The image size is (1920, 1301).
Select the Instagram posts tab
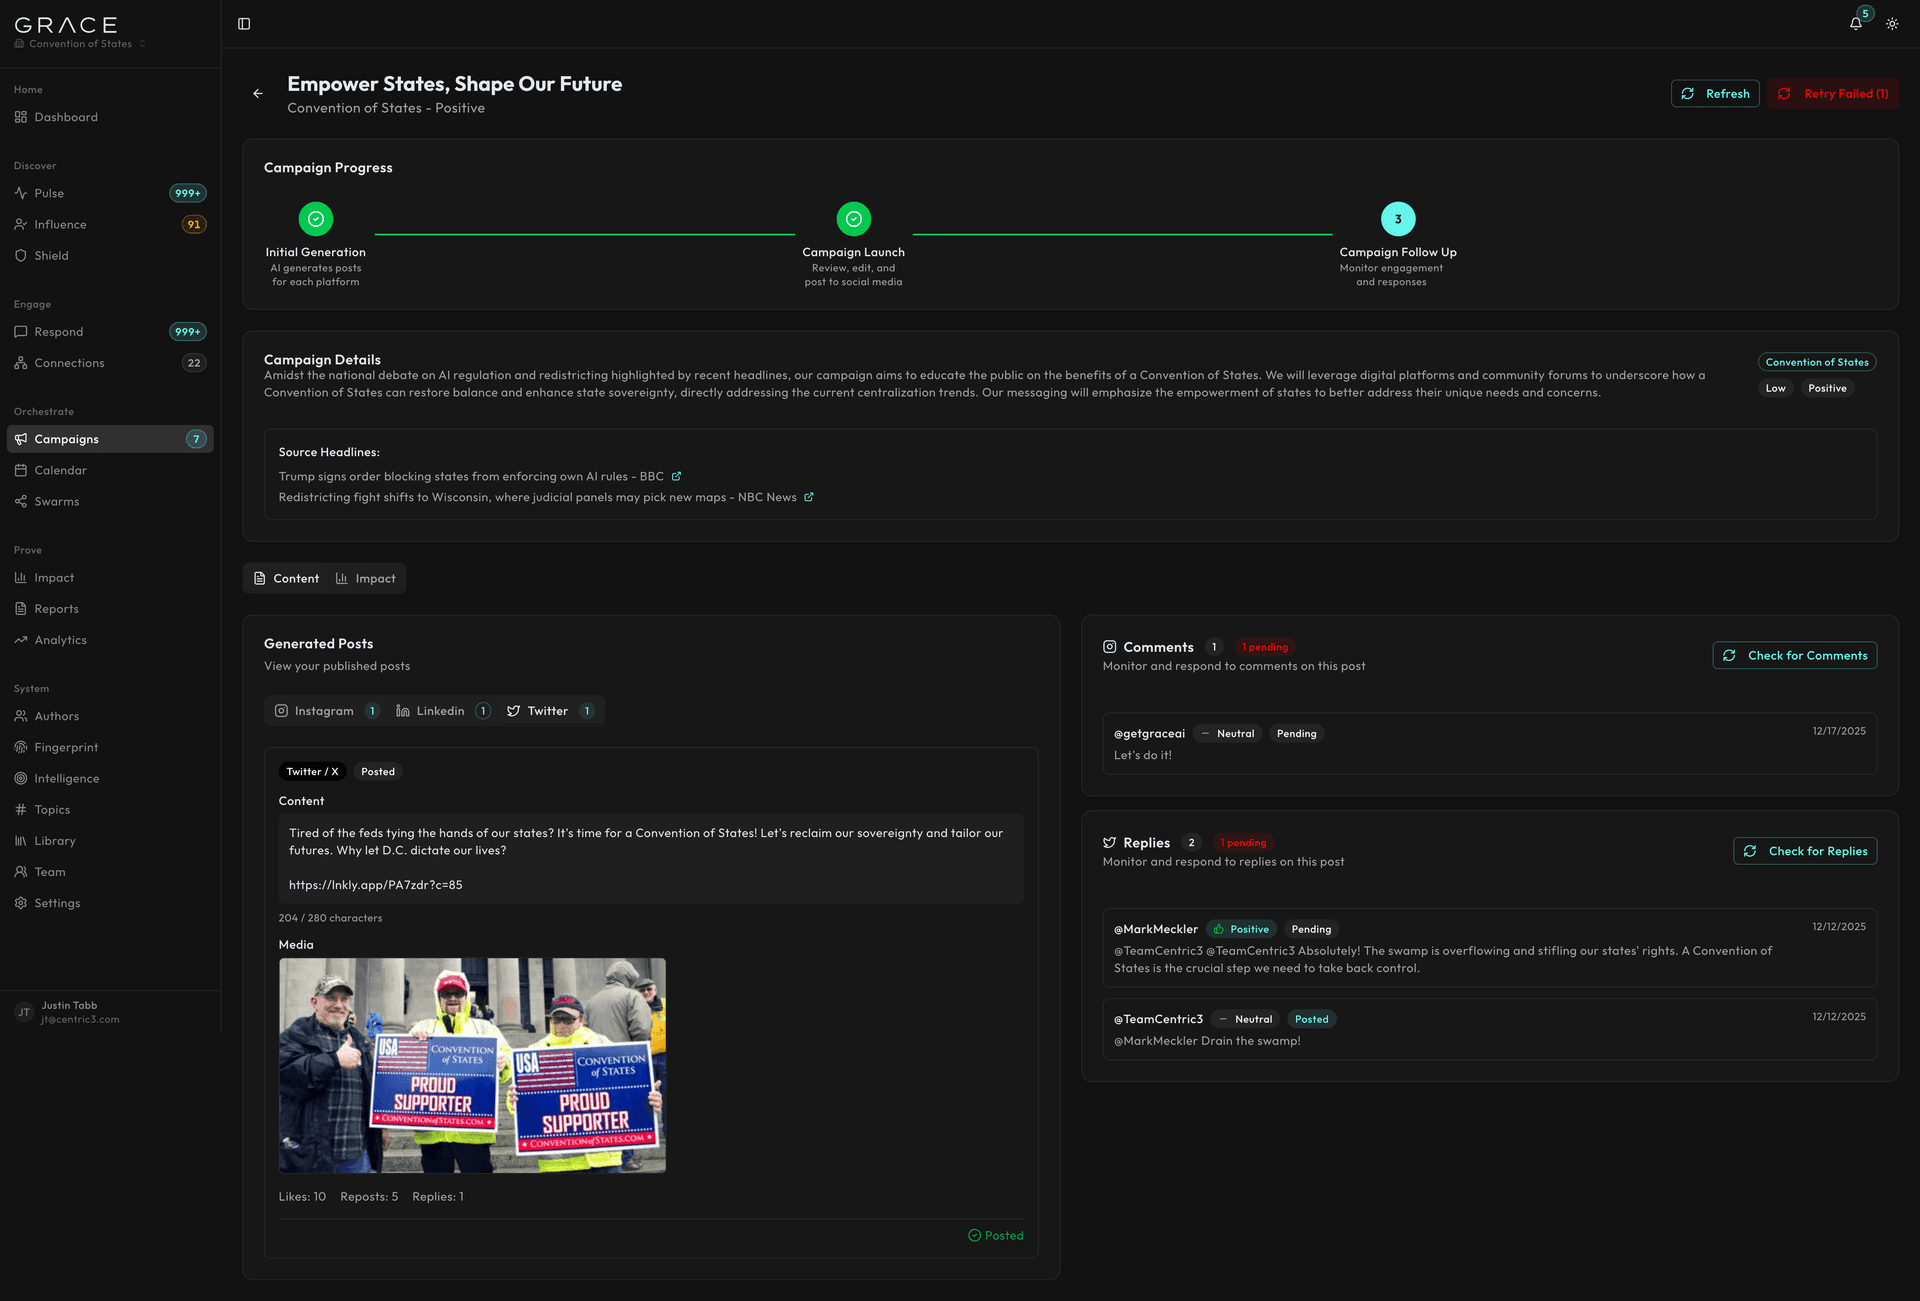pos(324,711)
